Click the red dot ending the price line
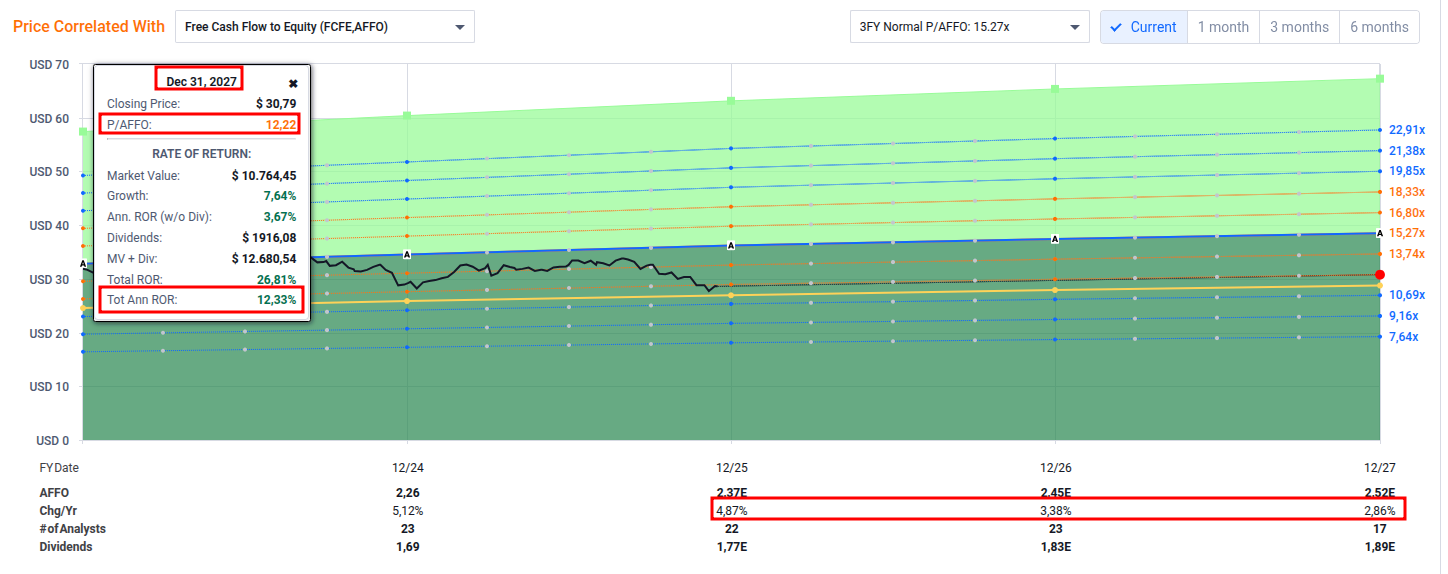 (x=1380, y=275)
